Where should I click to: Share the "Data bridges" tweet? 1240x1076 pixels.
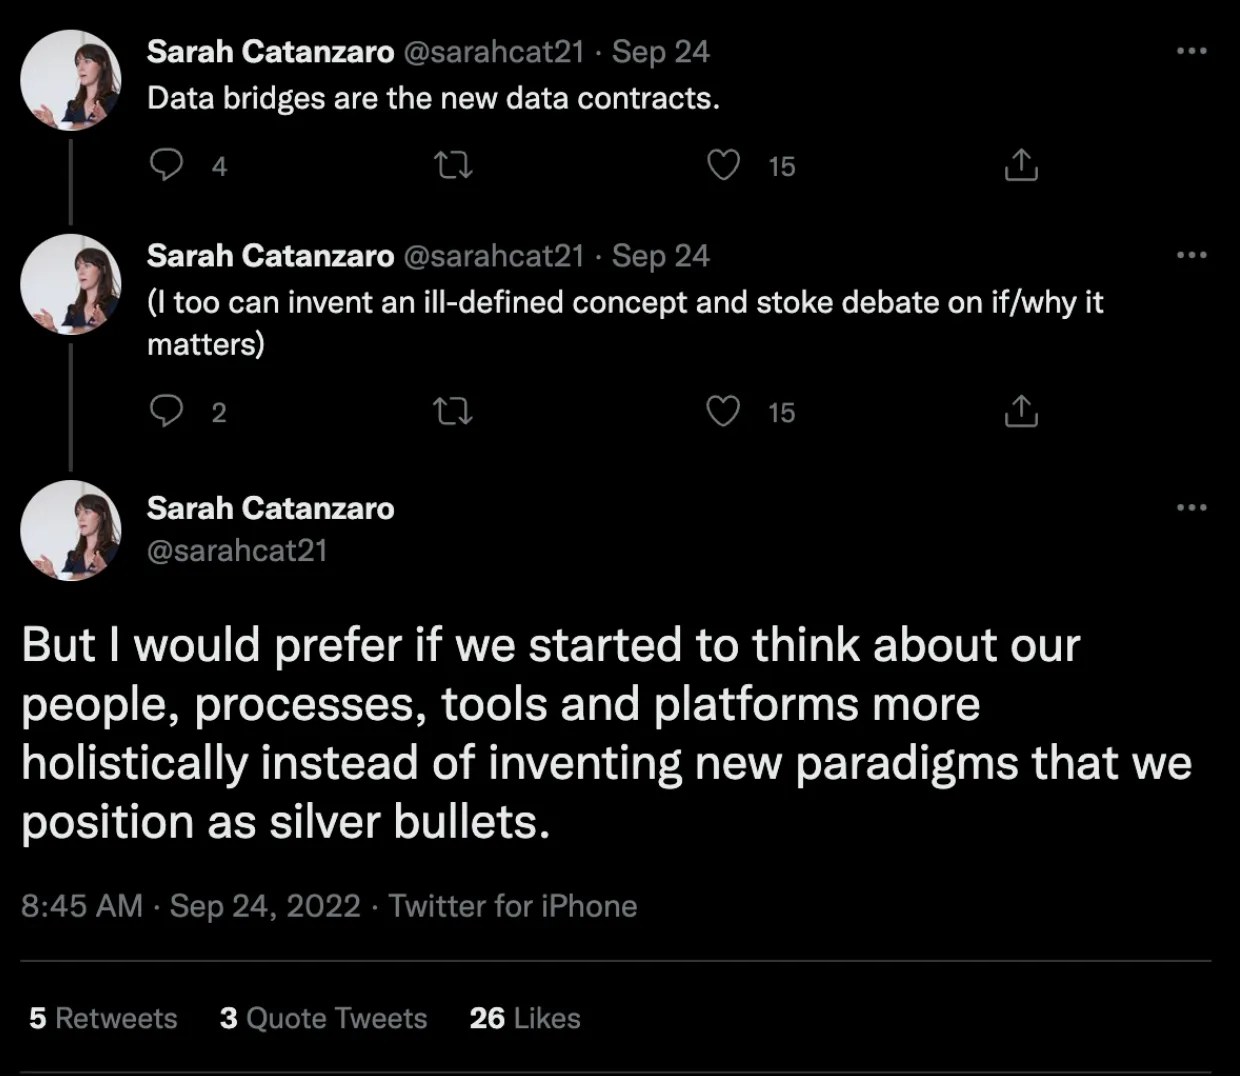(1020, 165)
